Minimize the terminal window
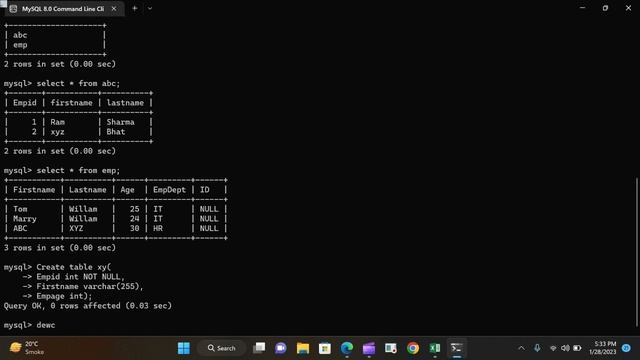The width and height of the screenshot is (640, 360). coord(582,8)
